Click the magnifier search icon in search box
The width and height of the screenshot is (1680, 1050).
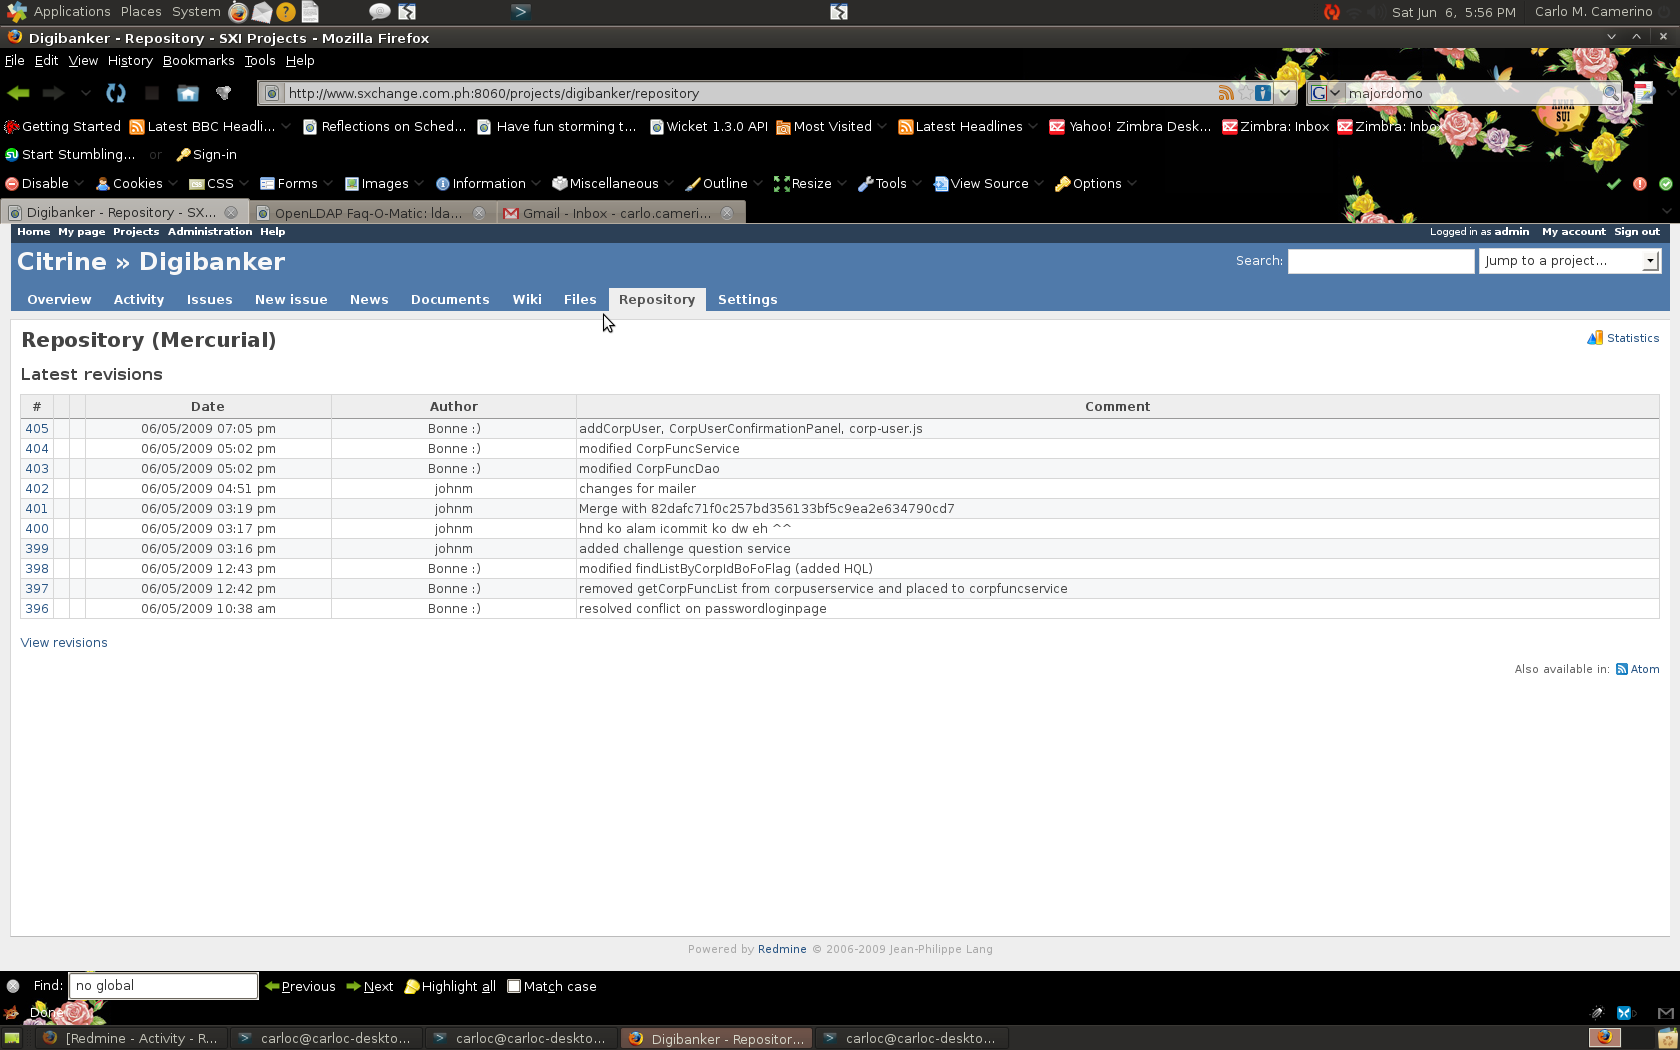[1610, 93]
